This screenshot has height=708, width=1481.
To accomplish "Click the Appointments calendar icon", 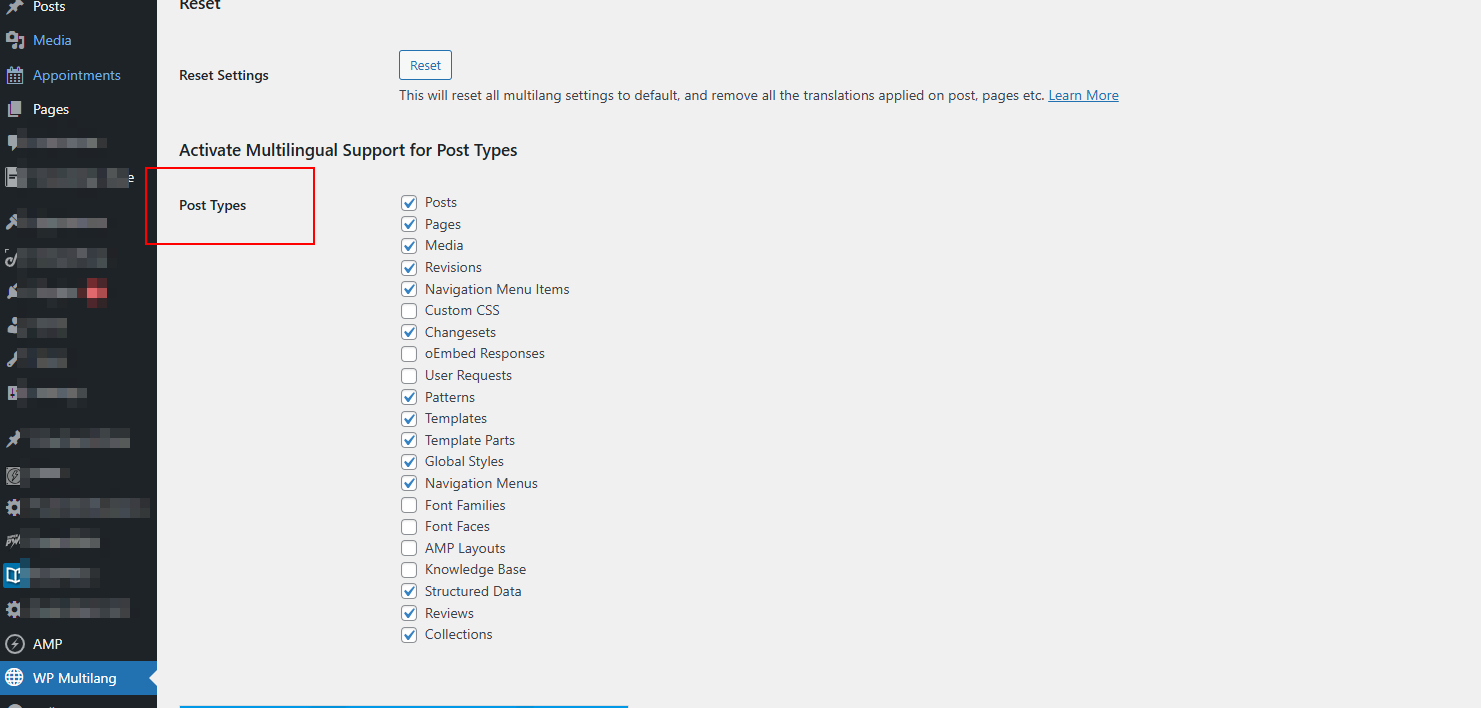I will (15, 75).
